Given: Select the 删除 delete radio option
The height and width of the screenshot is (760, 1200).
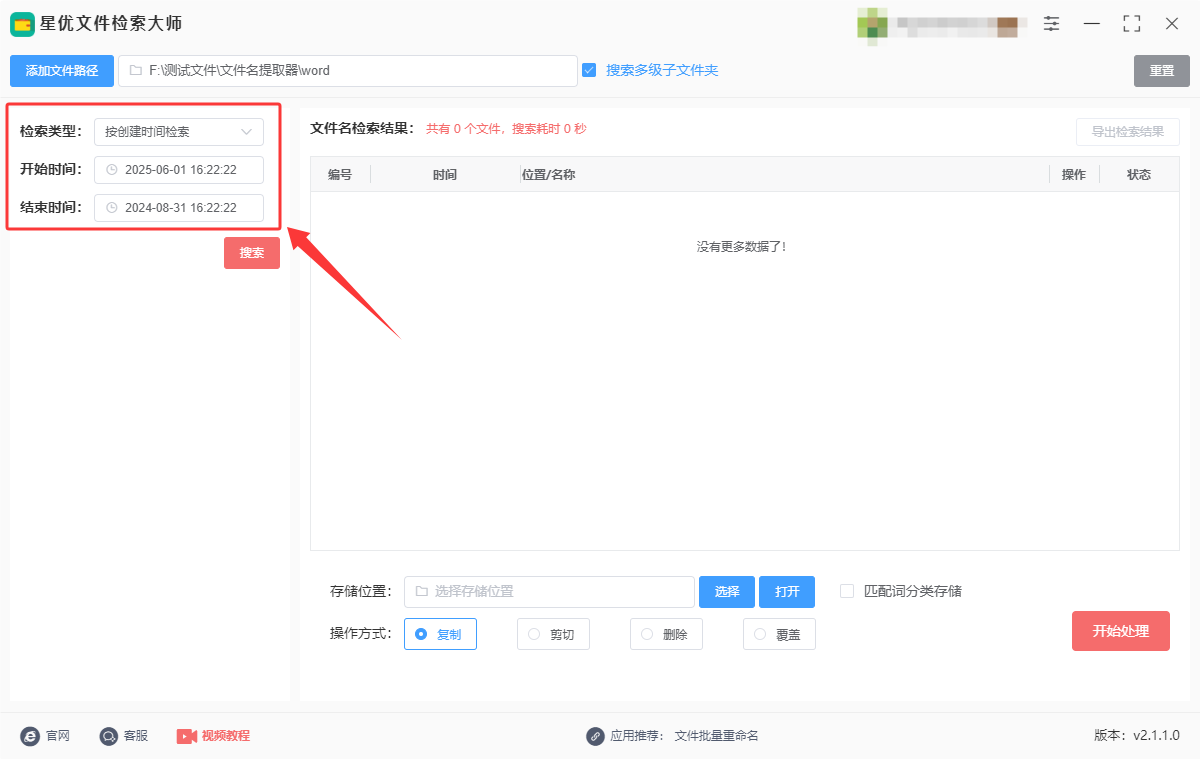Looking at the screenshot, I should 666,634.
